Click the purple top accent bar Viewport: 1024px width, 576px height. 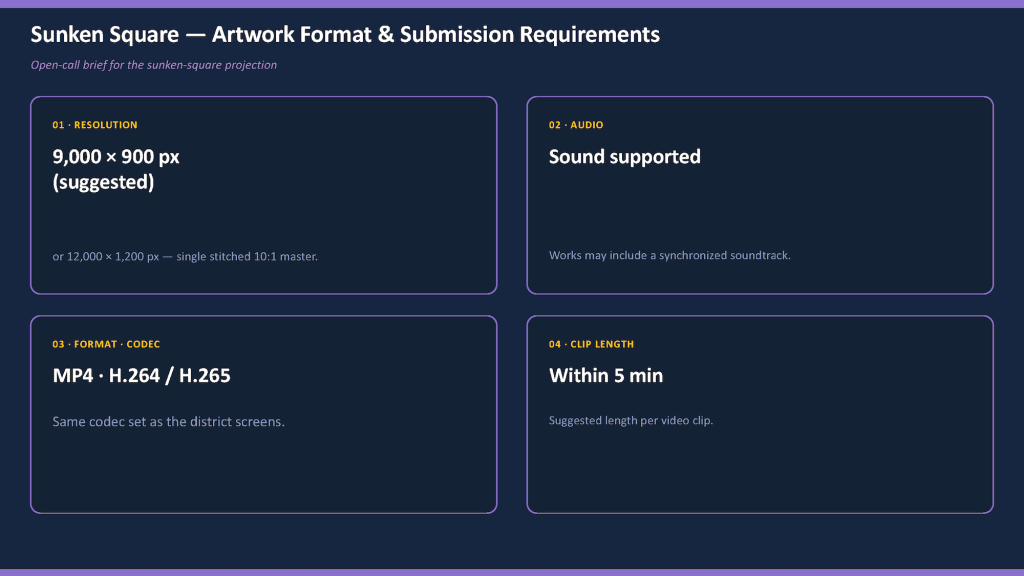point(512,4)
